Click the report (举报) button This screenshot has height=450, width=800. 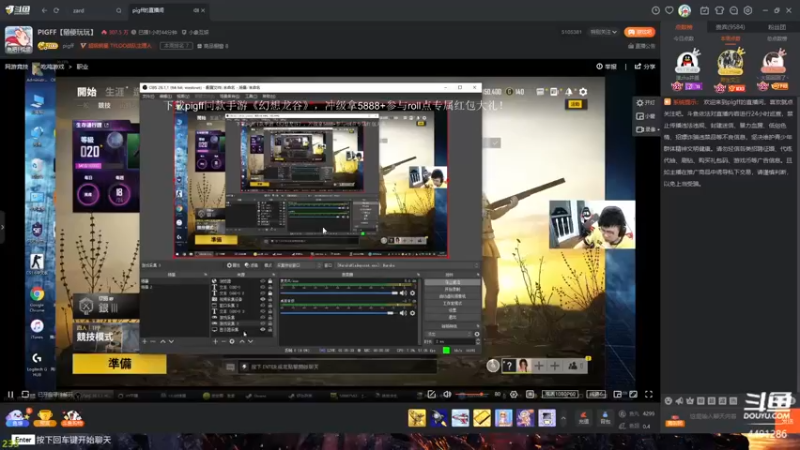pyautogui.click(x=607, y=67)
